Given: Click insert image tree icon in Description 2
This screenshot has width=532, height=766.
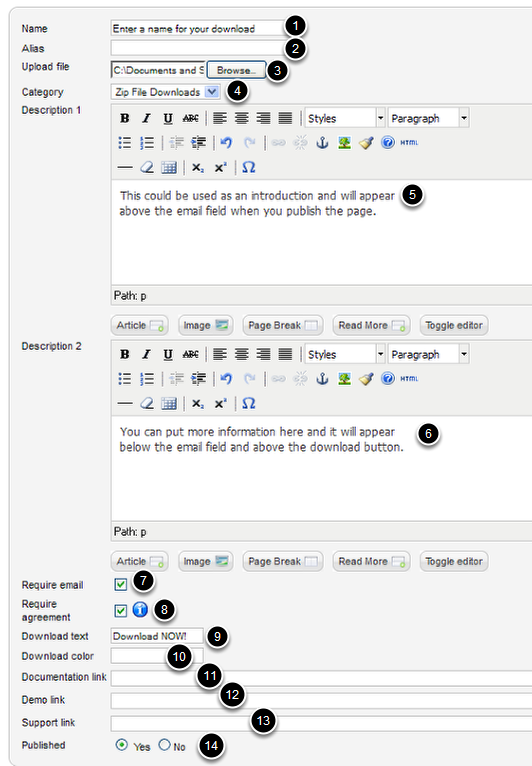Looking at the screenshot, I should click(x=344, y=379).
